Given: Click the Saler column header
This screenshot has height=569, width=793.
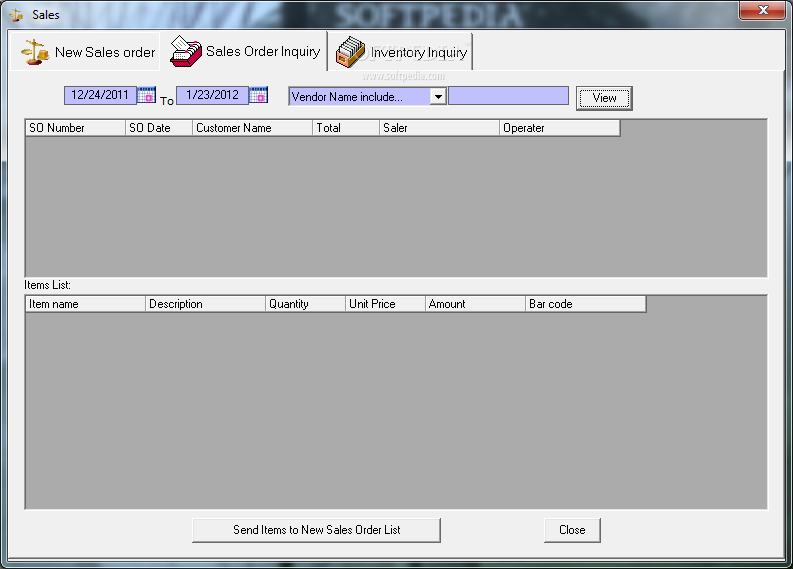Looking at the screenshot, I should pyautogui.click(x=439, y=128).
